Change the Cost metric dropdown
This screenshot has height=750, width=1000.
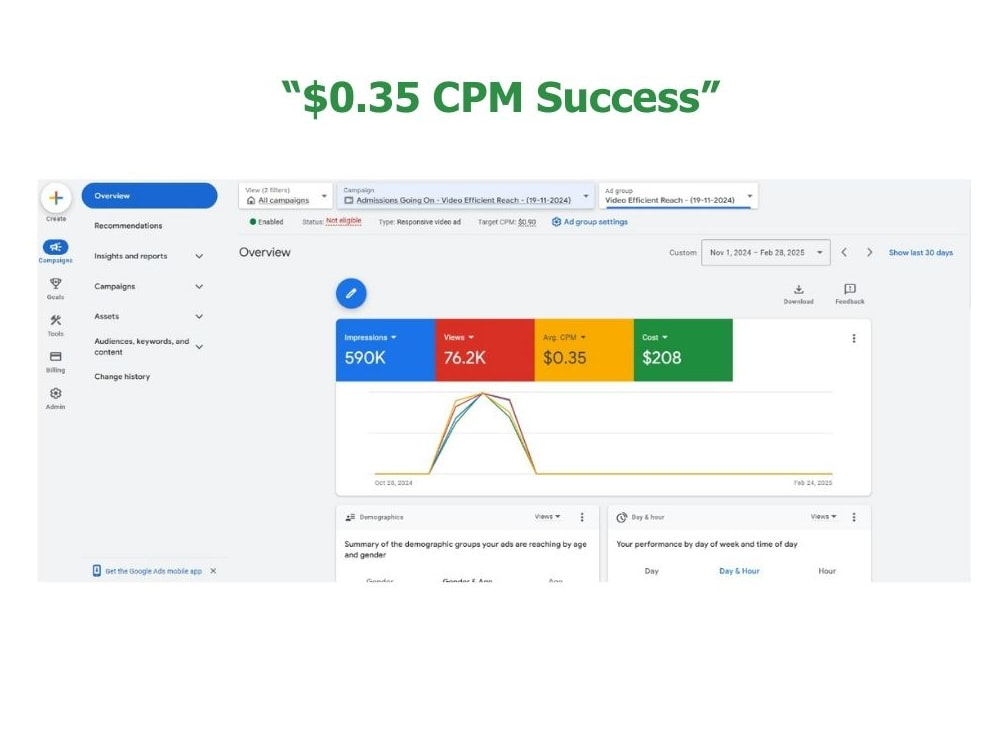click(x=654, y=337)
